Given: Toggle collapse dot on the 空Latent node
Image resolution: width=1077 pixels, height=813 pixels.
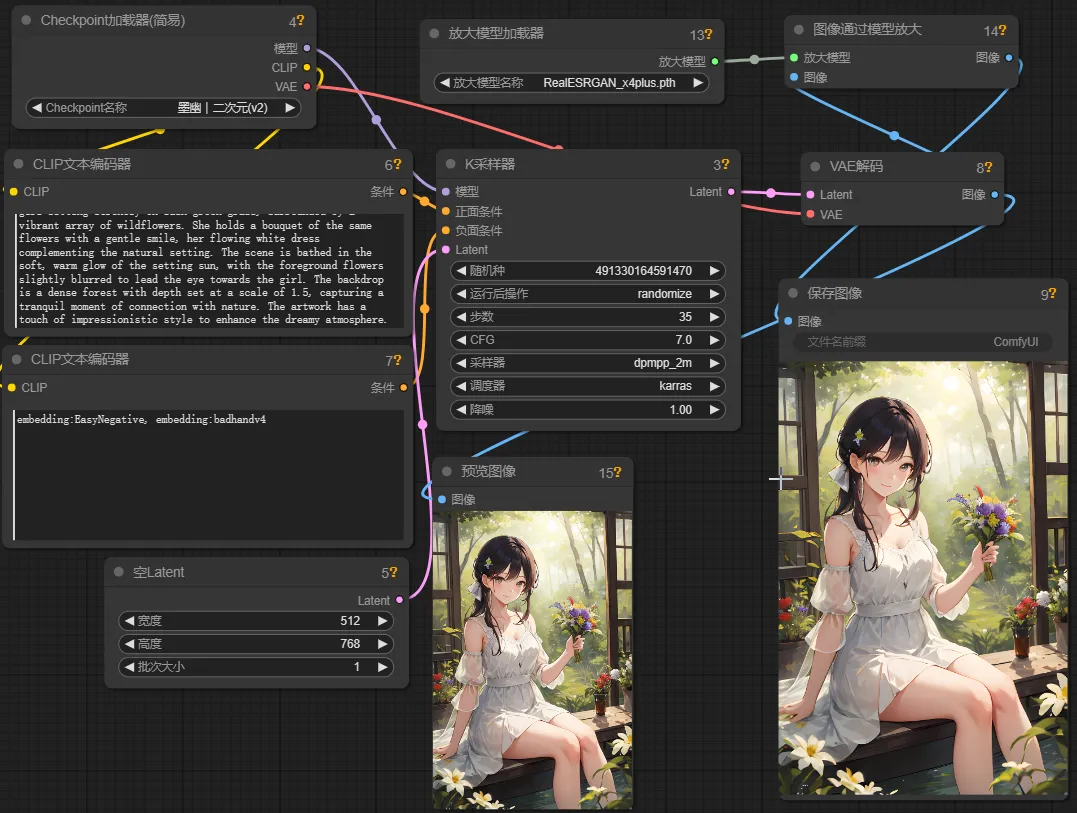Looking at the screenshot, I should click(x=119, y=572).
